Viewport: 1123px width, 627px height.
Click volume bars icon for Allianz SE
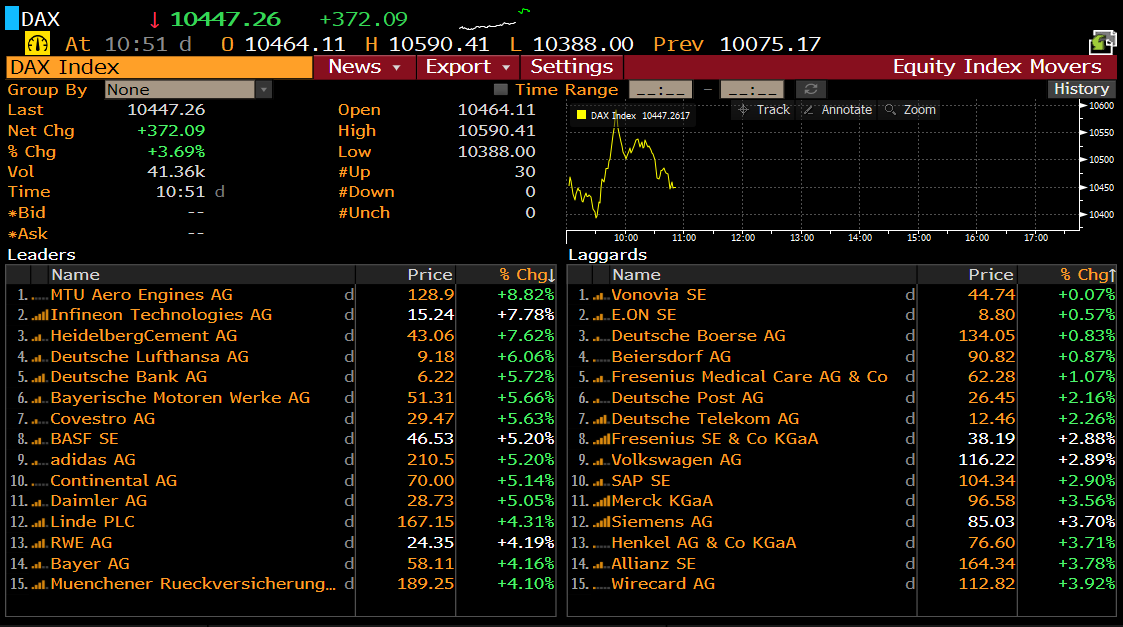point(602,564)
